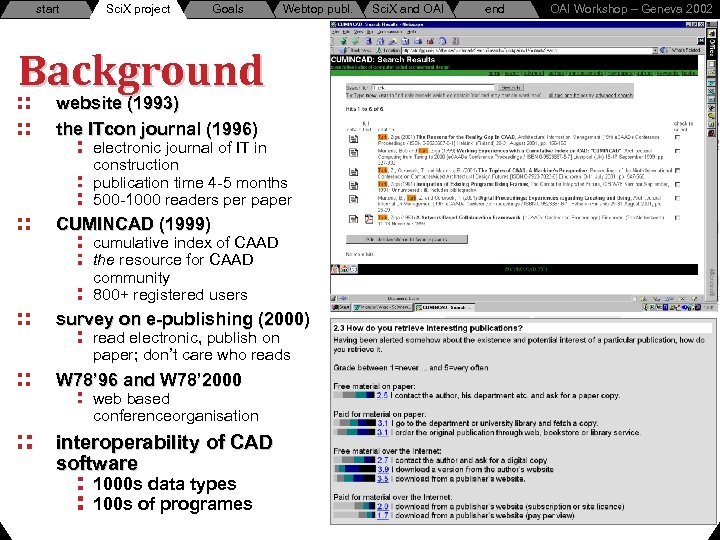Screen dimensions: 720x540
Task: Switch to 'SciX and OAI' slide tab
Action: tap(408, 9)
